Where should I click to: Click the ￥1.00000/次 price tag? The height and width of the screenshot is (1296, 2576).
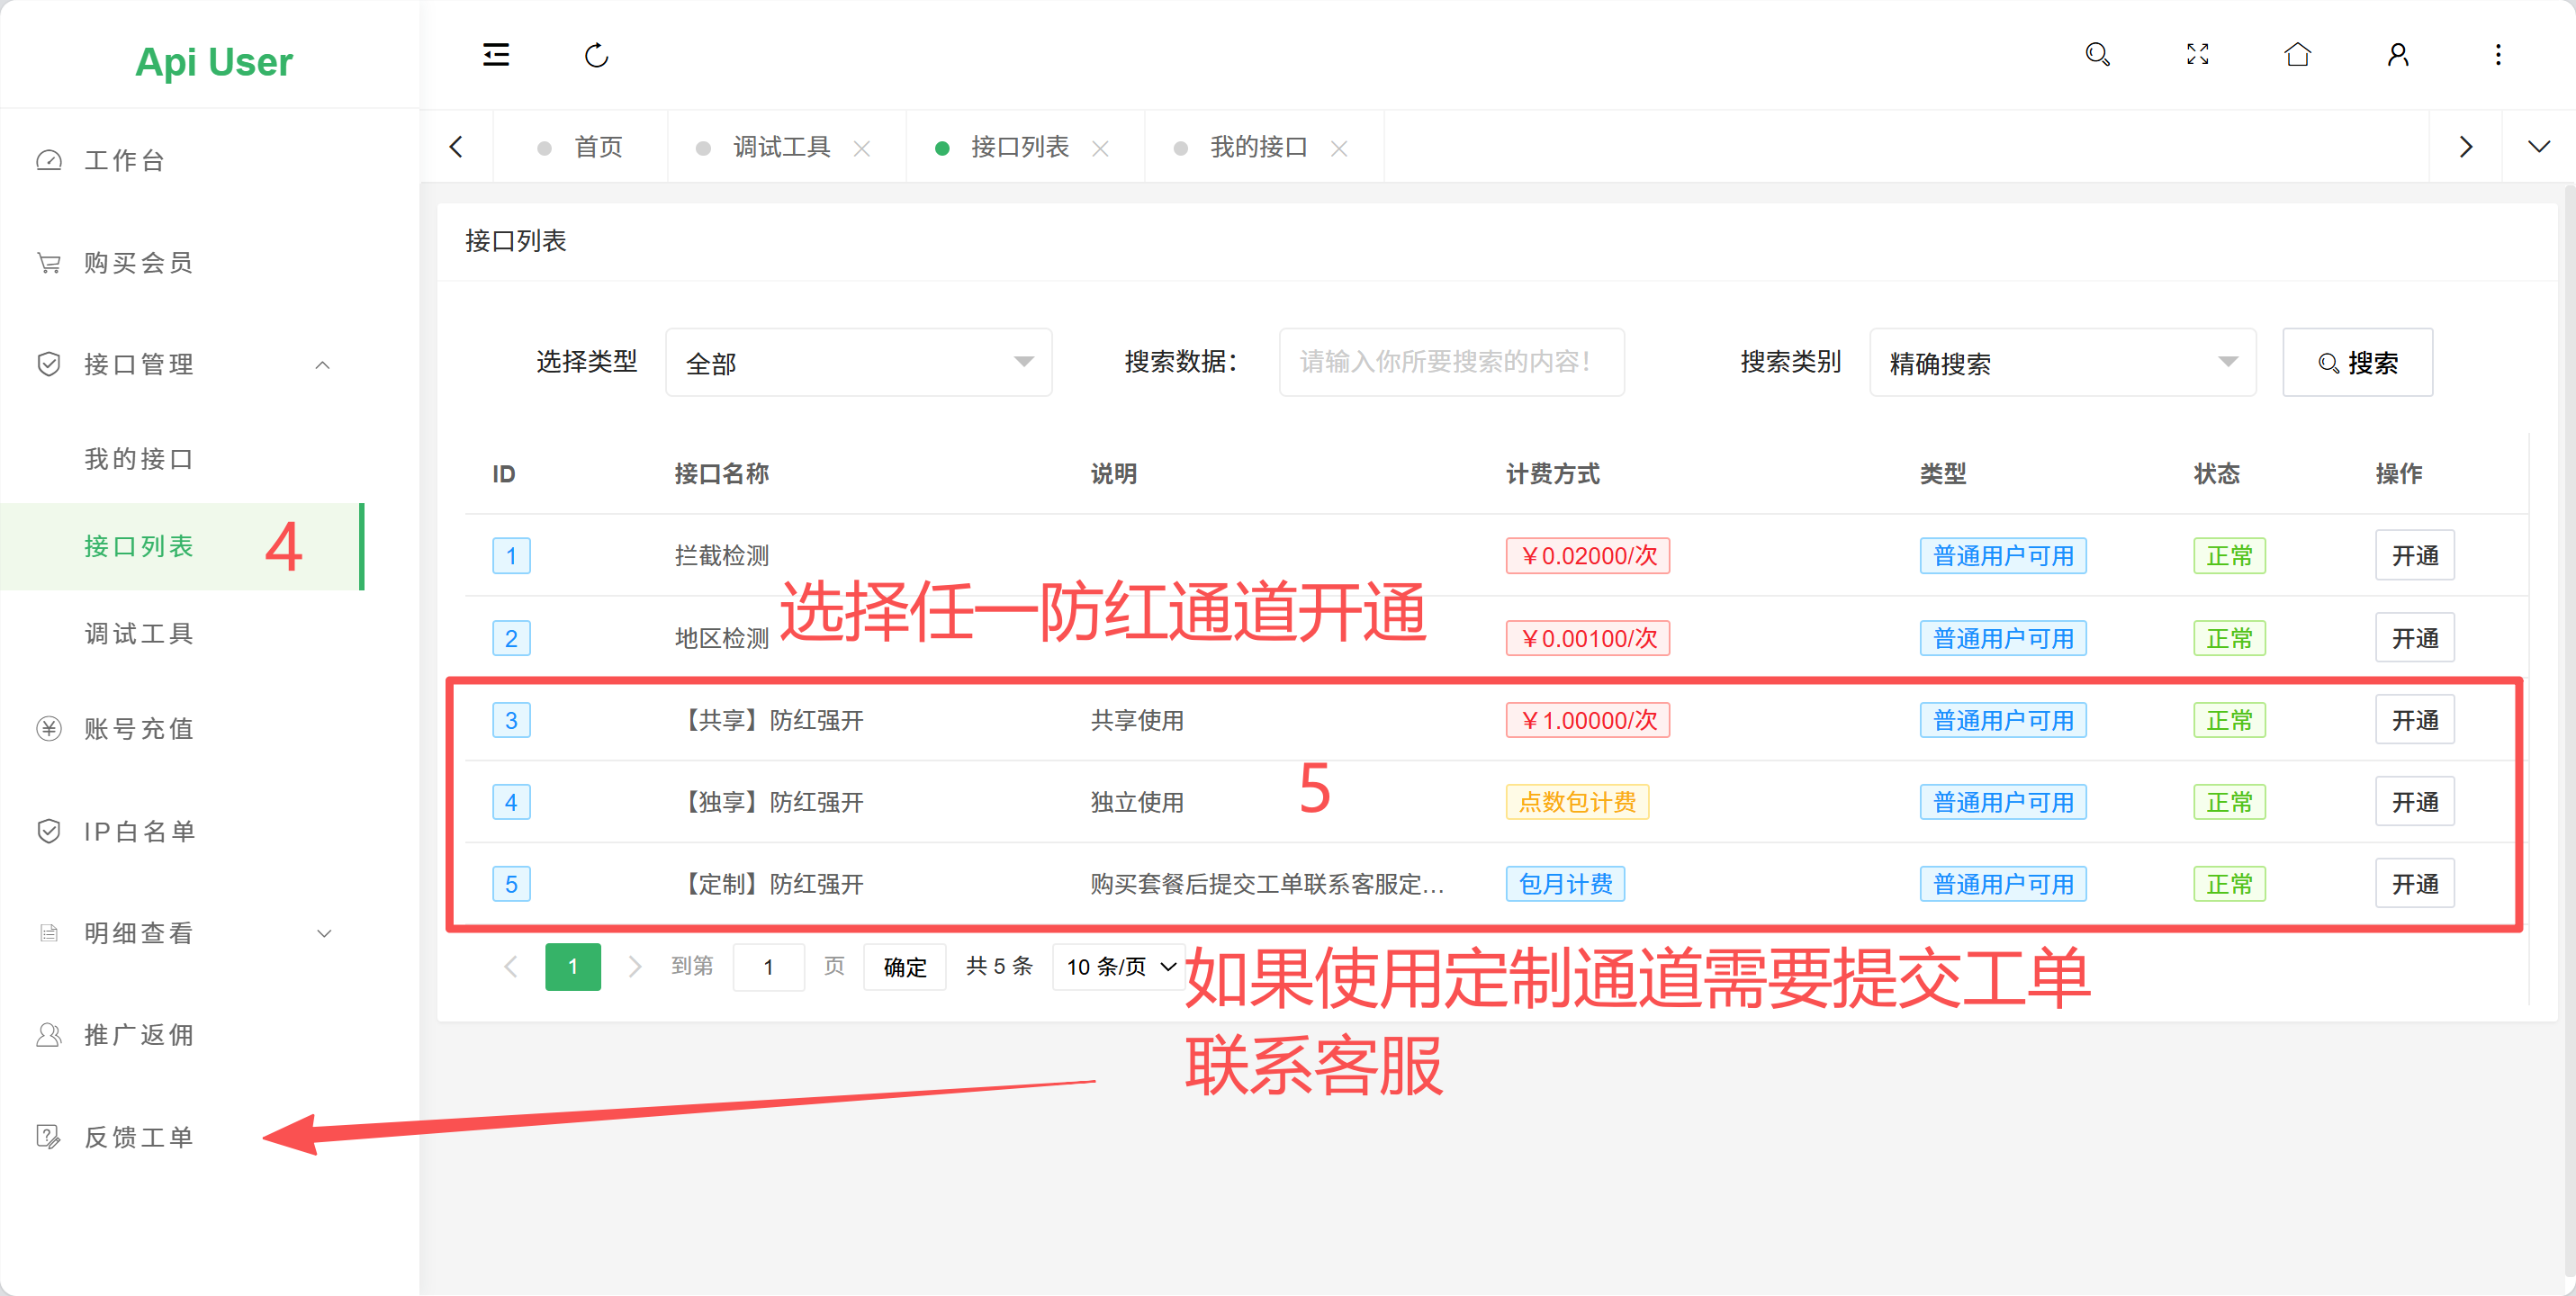1588,719
